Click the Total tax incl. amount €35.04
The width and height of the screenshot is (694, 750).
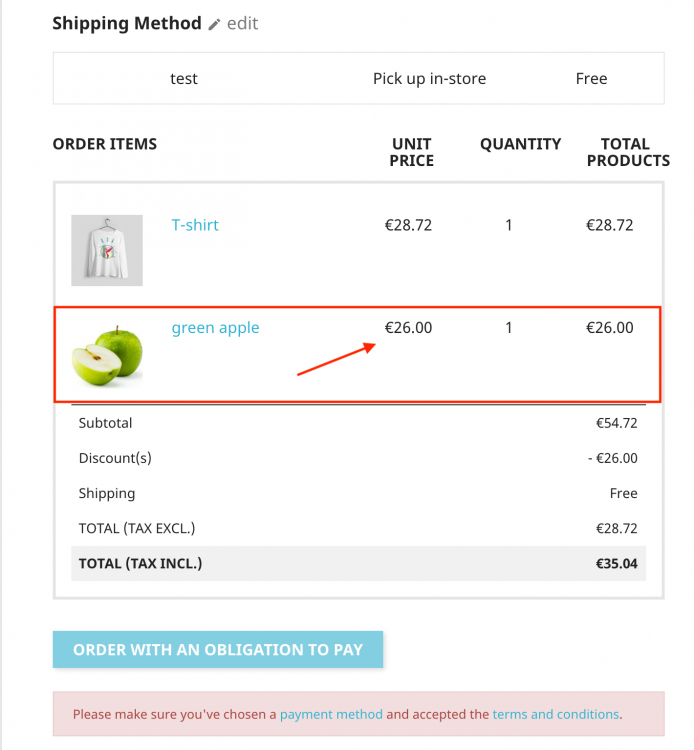coord(617,563)
